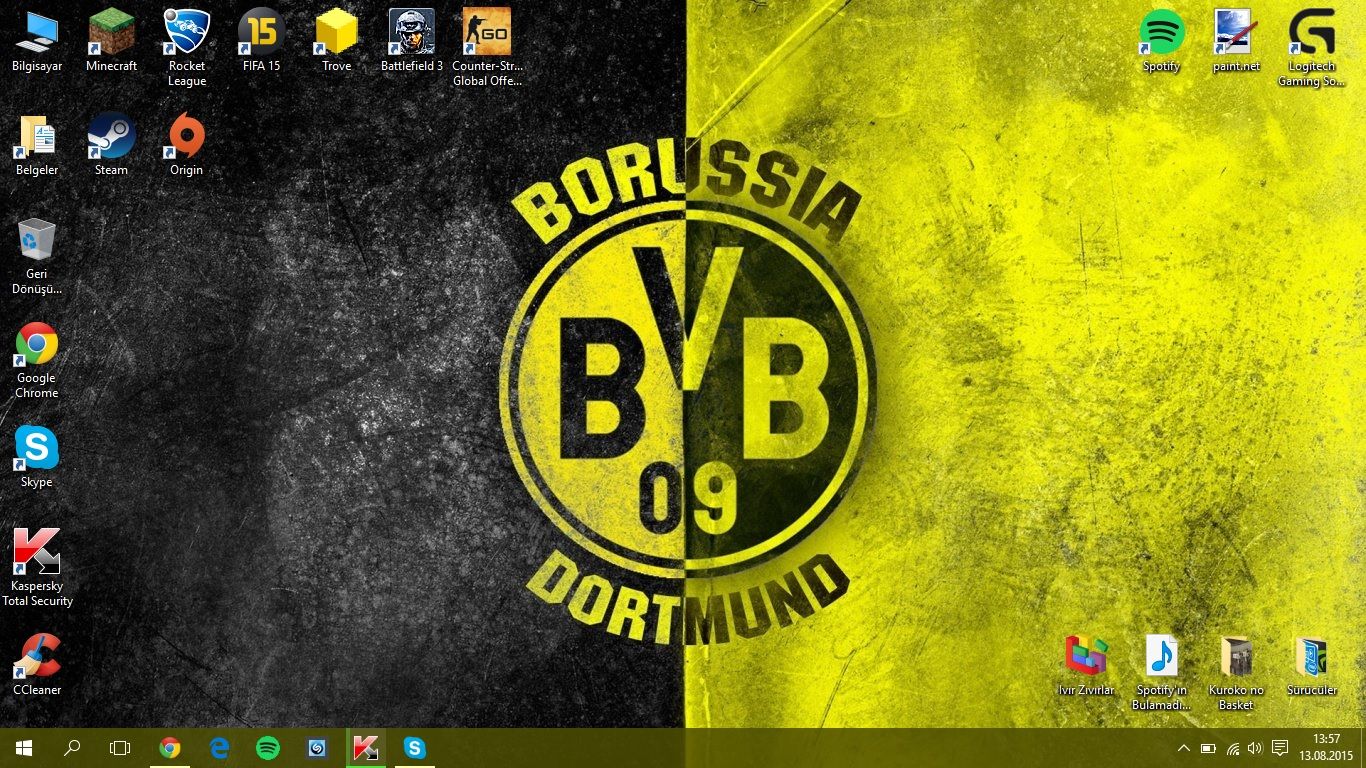Open Spotify from the taskbar

[268, 748]
